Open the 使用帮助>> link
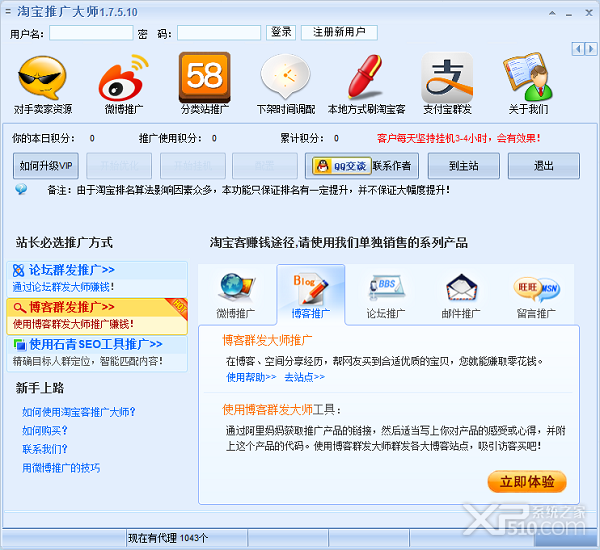 (251, 377)
